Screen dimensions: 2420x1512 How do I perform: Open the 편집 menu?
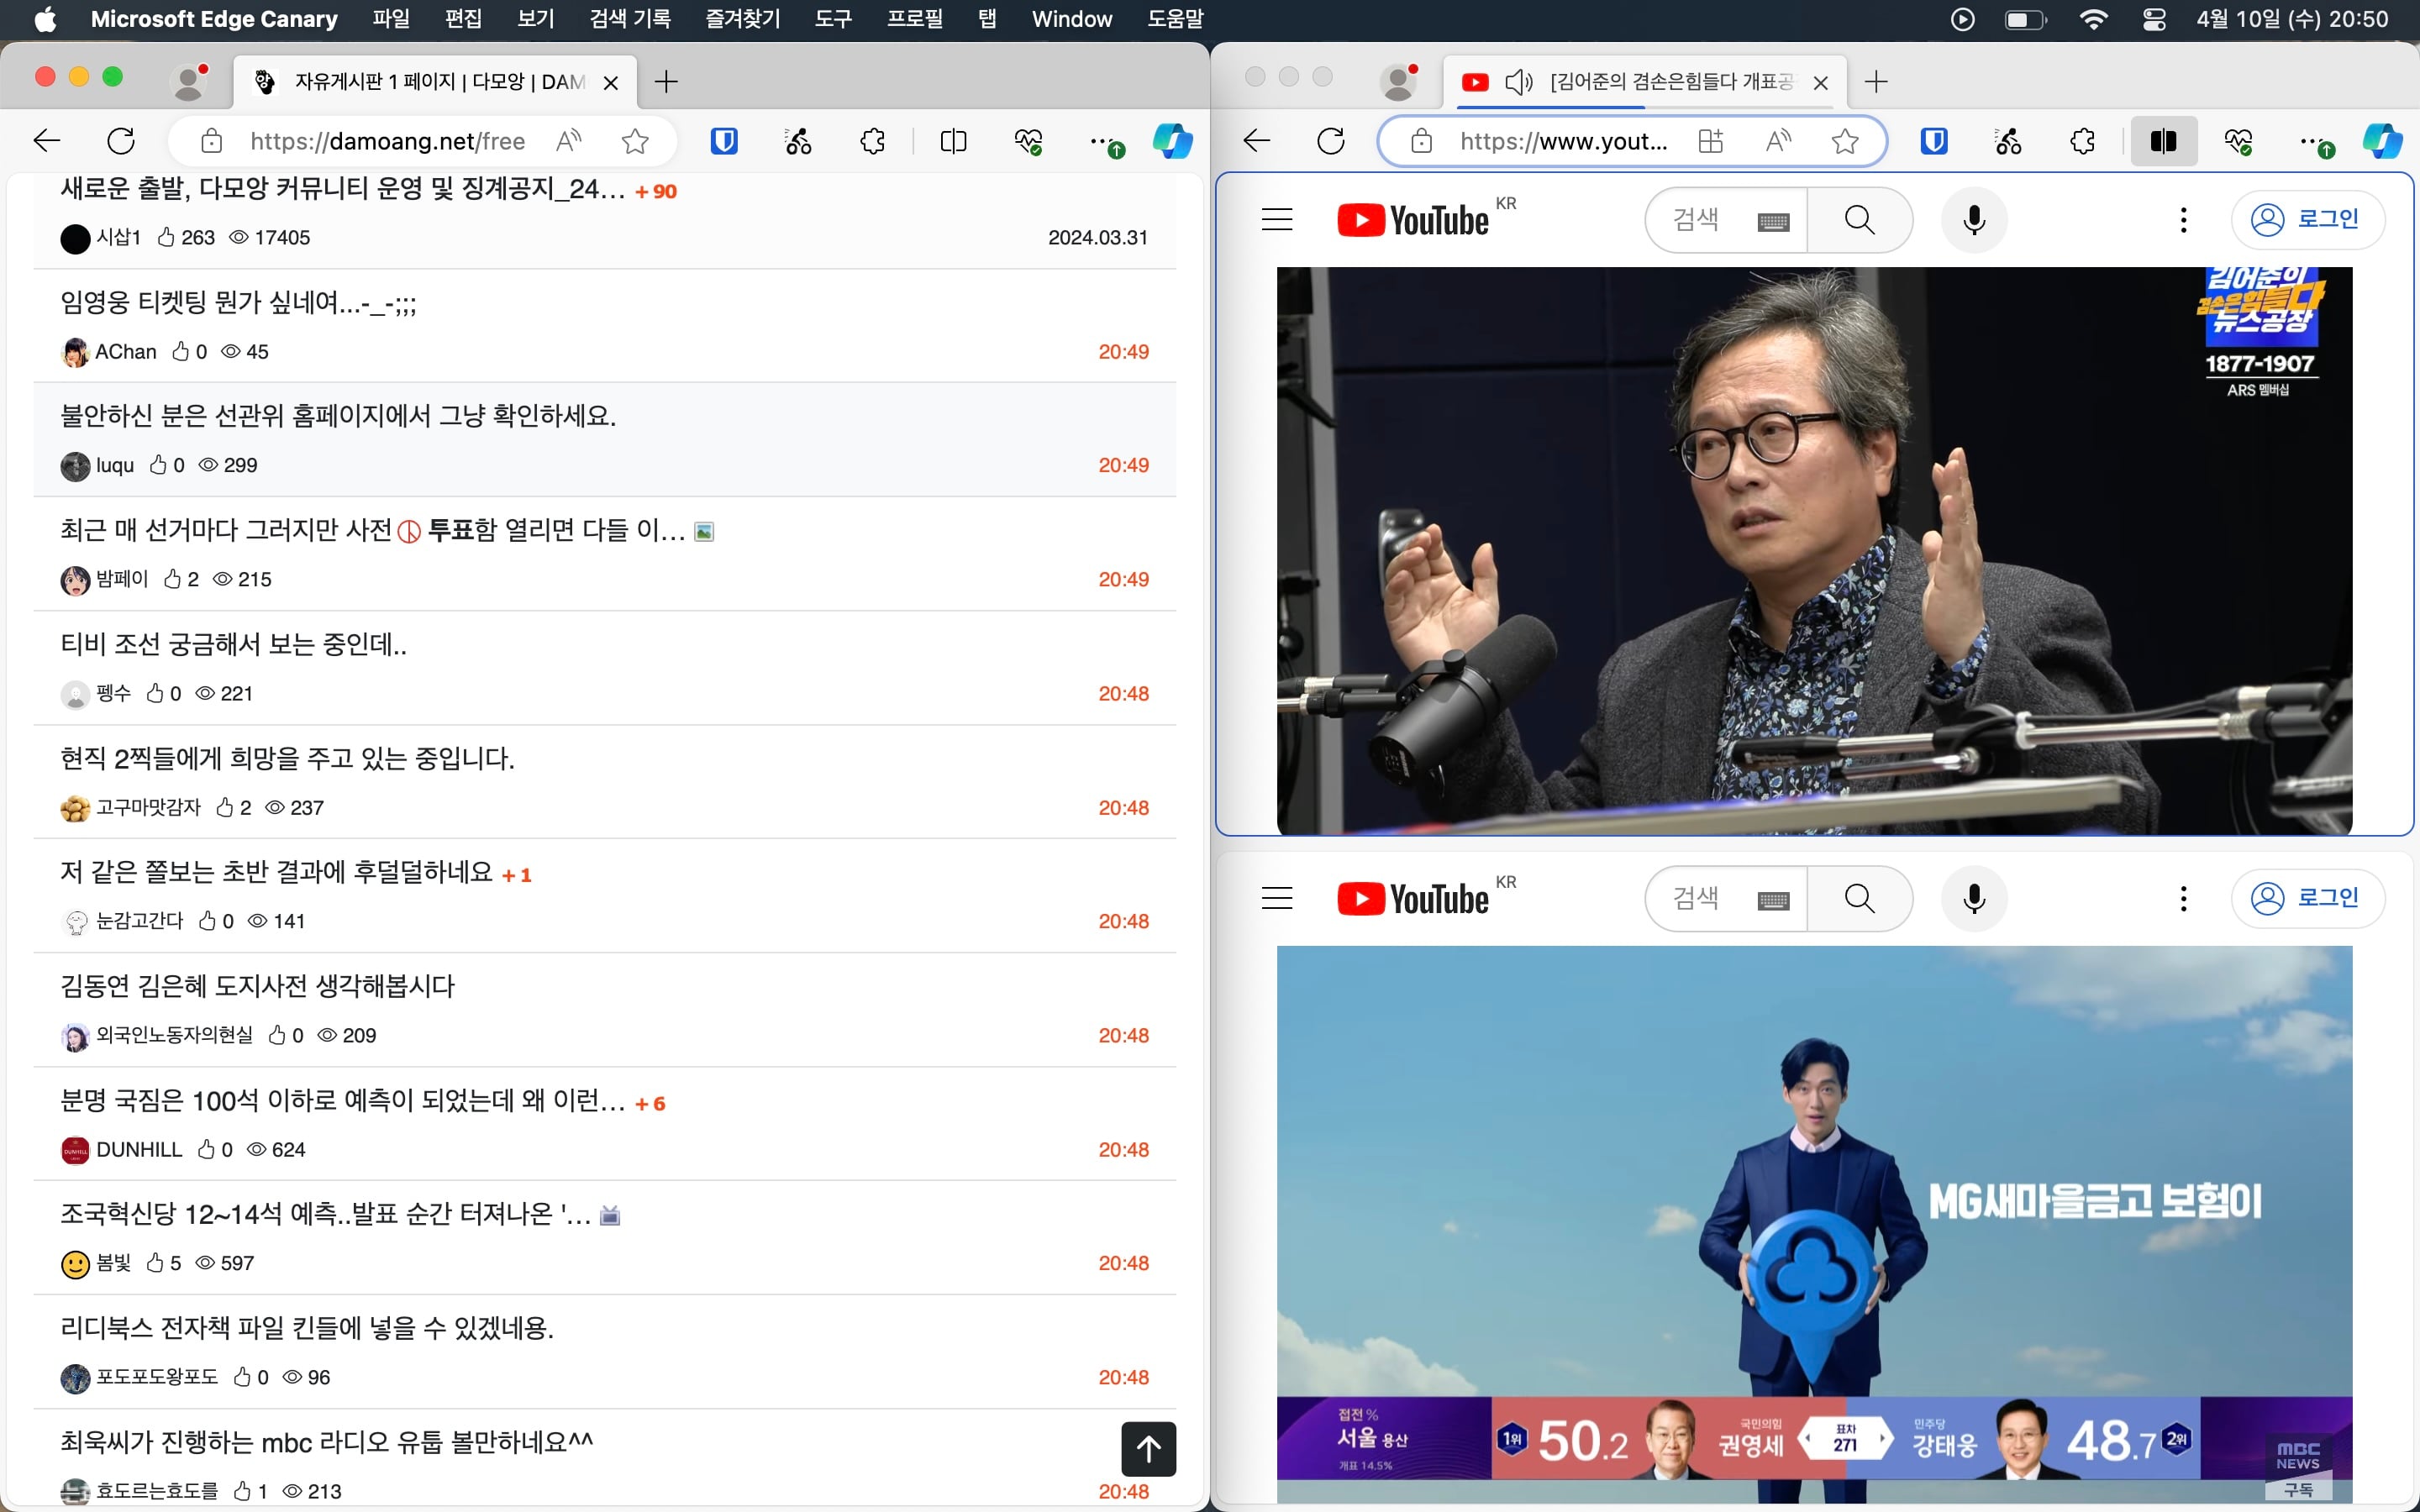point(463,19)
